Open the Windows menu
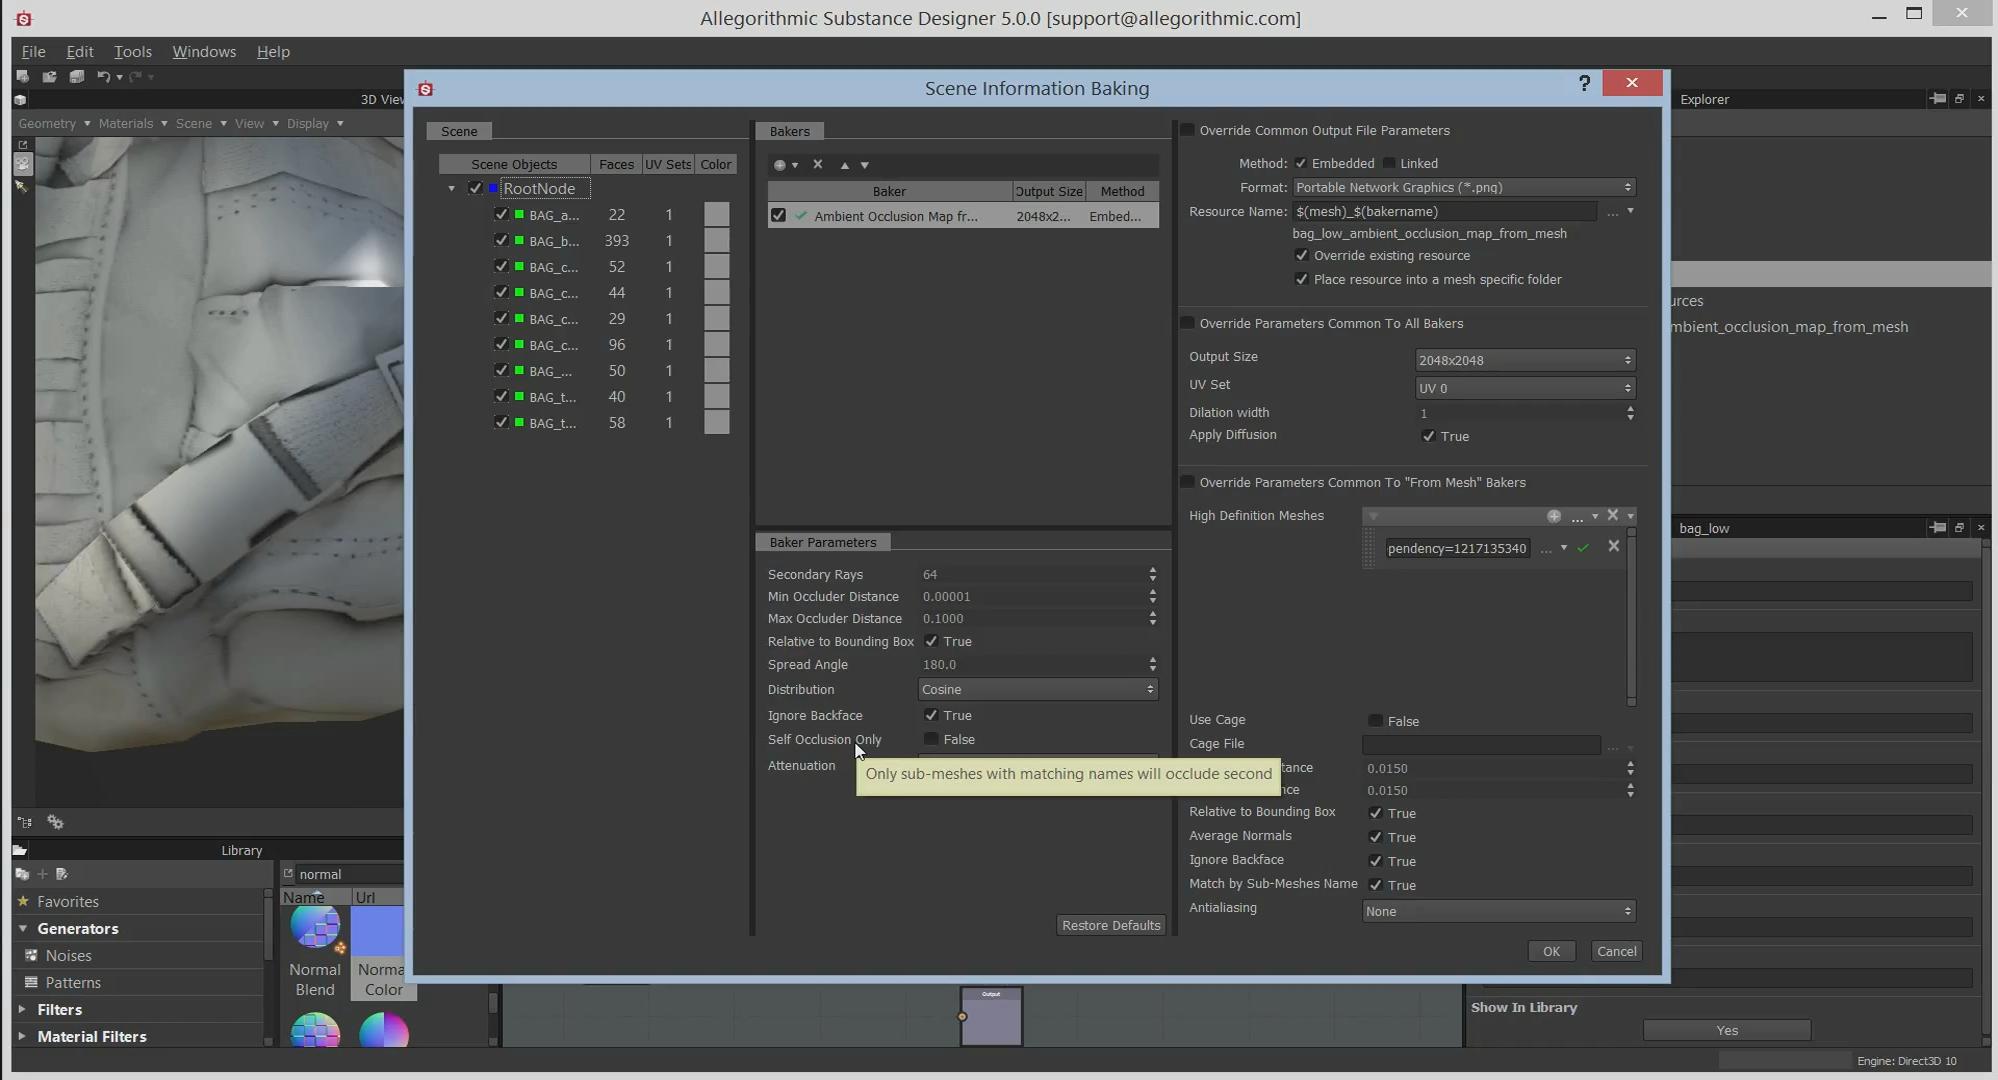 pos(204,52)
